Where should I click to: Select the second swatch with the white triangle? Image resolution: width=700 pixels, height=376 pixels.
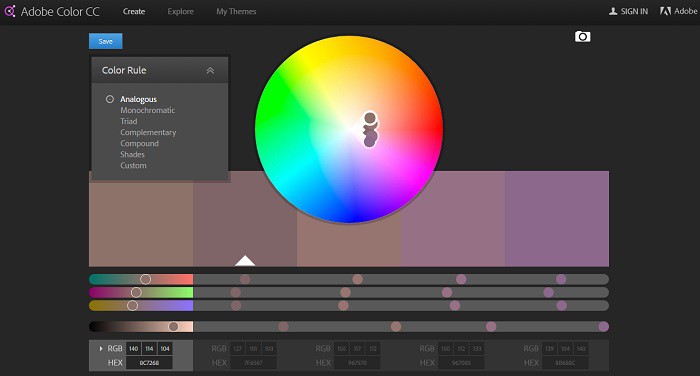(245, 219)
